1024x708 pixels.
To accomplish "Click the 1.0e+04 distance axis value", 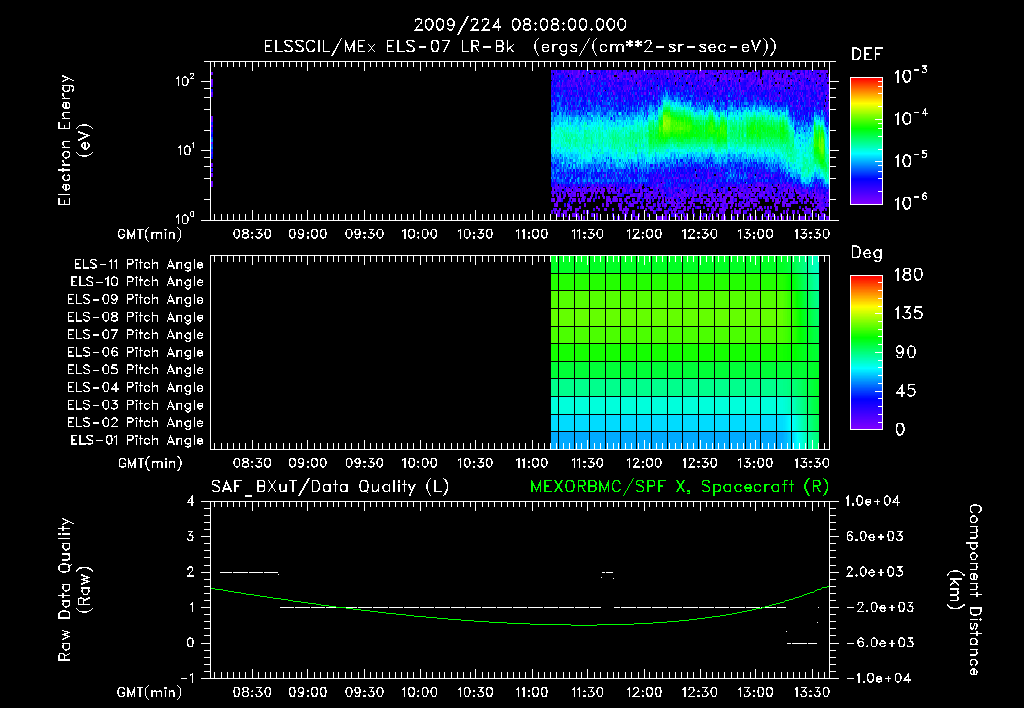I will 872,502.
